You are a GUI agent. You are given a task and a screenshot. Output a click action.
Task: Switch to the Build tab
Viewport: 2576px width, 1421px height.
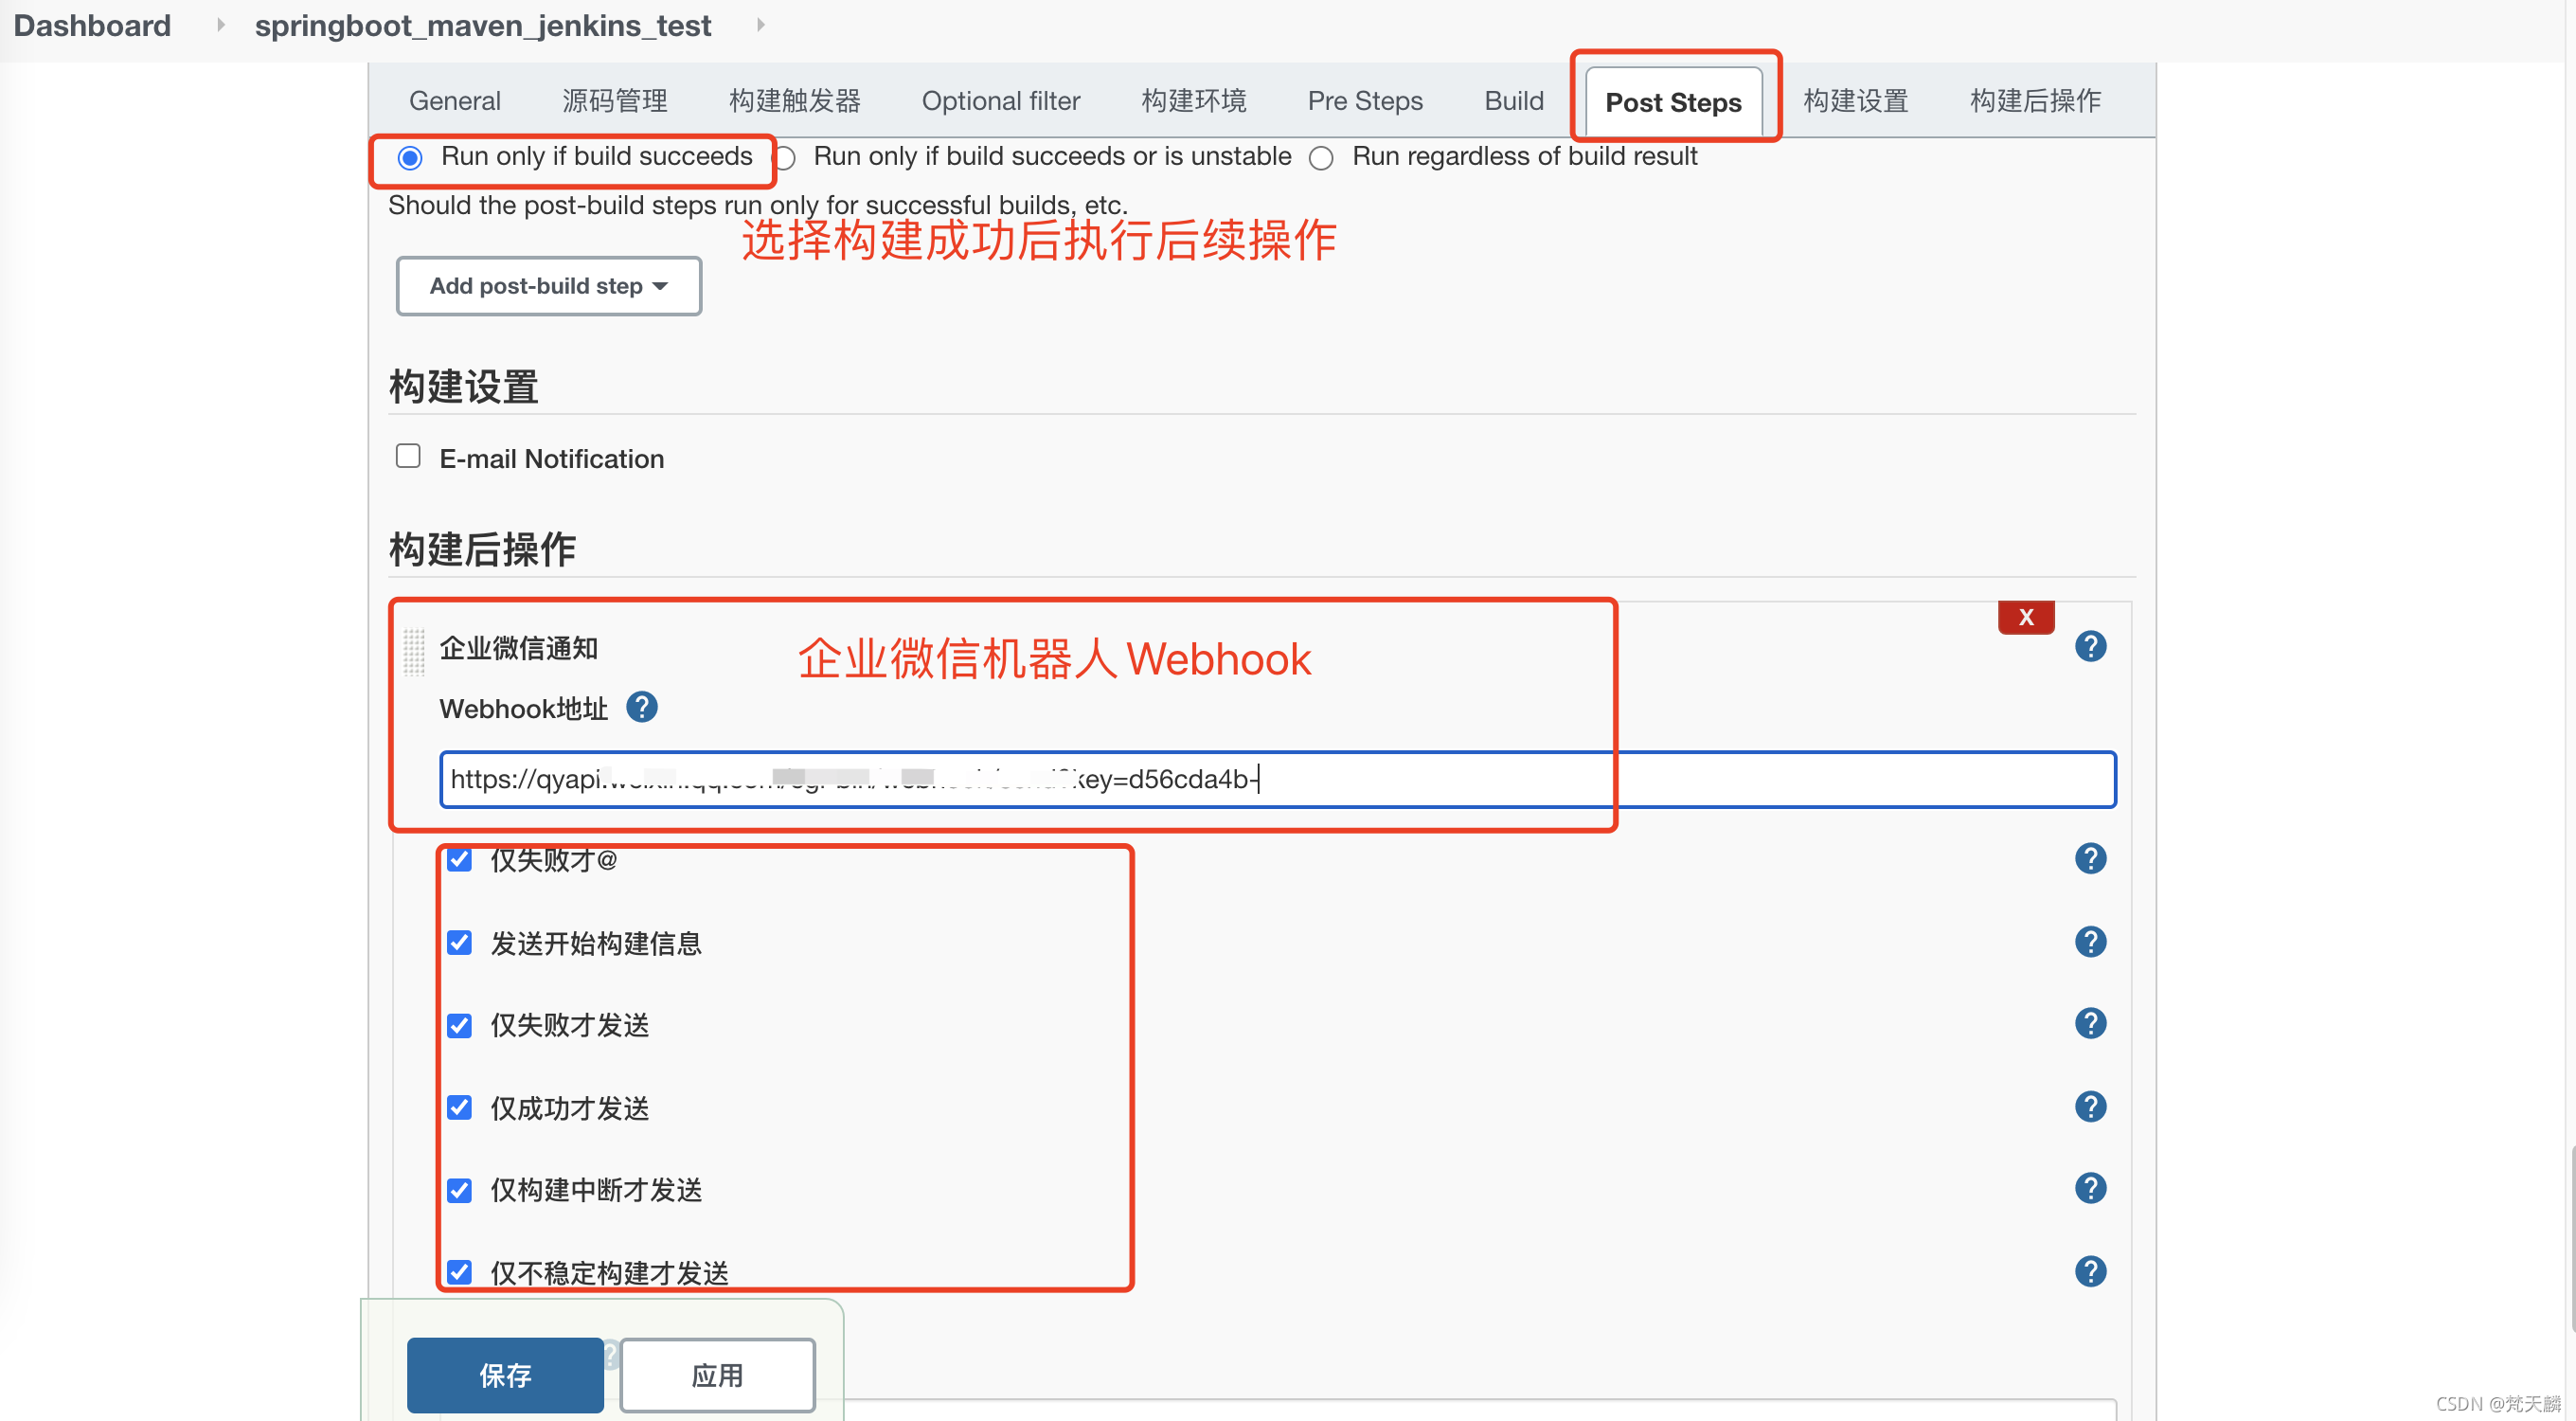(1508, 99)
